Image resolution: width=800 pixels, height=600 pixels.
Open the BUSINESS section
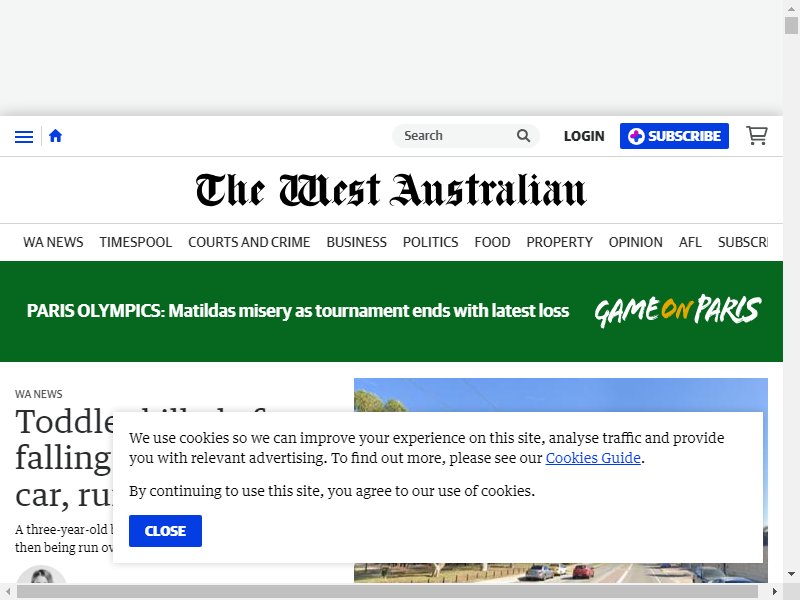tap(357, 242)
